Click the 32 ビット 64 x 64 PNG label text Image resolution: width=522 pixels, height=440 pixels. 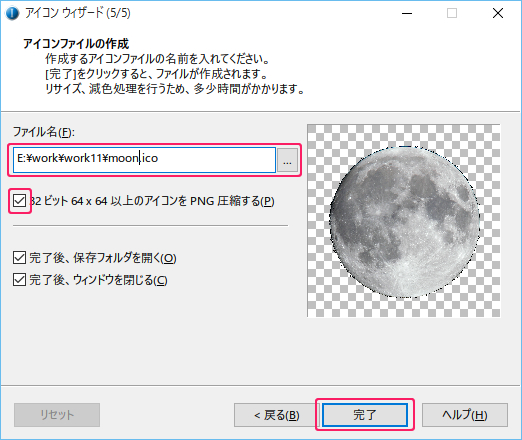[152, 201]
